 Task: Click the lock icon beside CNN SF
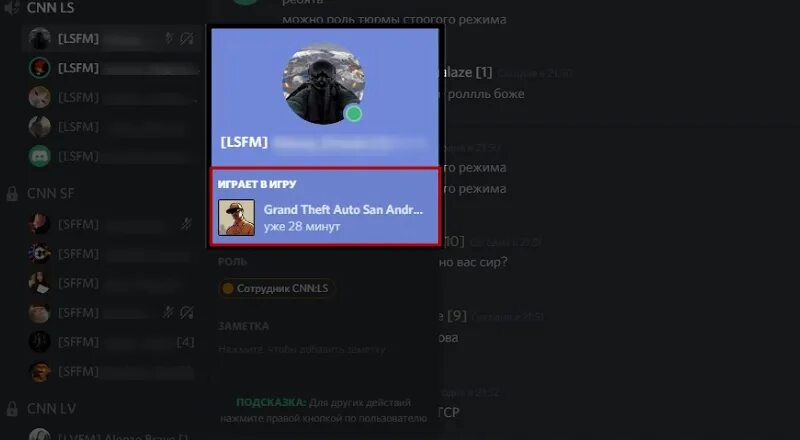[x=12, y=194]
